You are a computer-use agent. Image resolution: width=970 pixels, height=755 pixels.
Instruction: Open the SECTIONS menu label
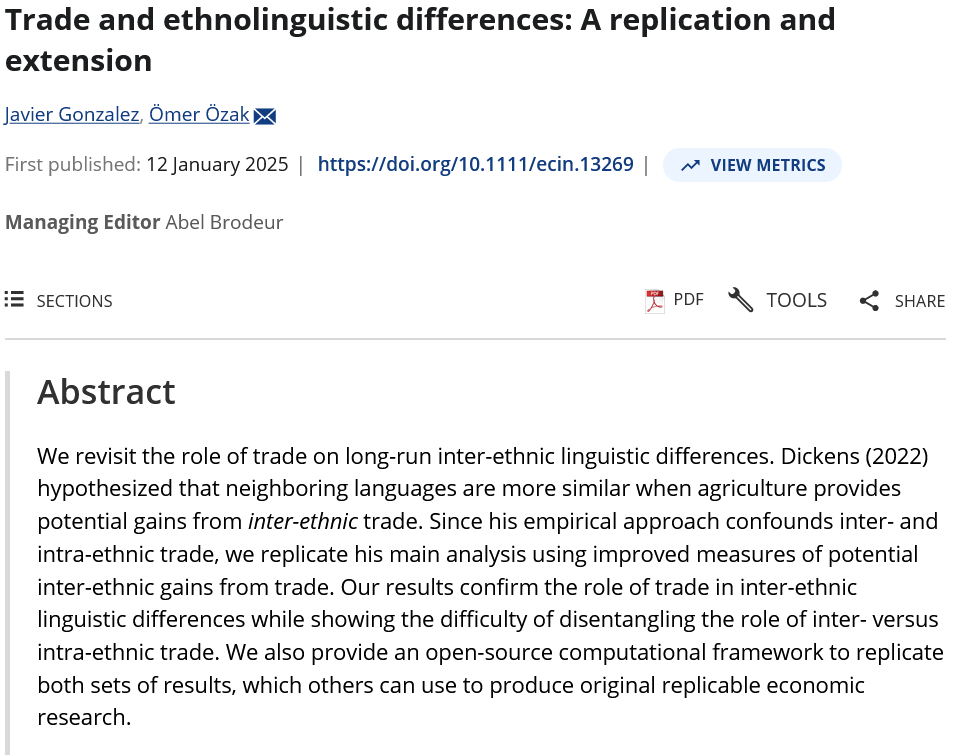[74, 301]
